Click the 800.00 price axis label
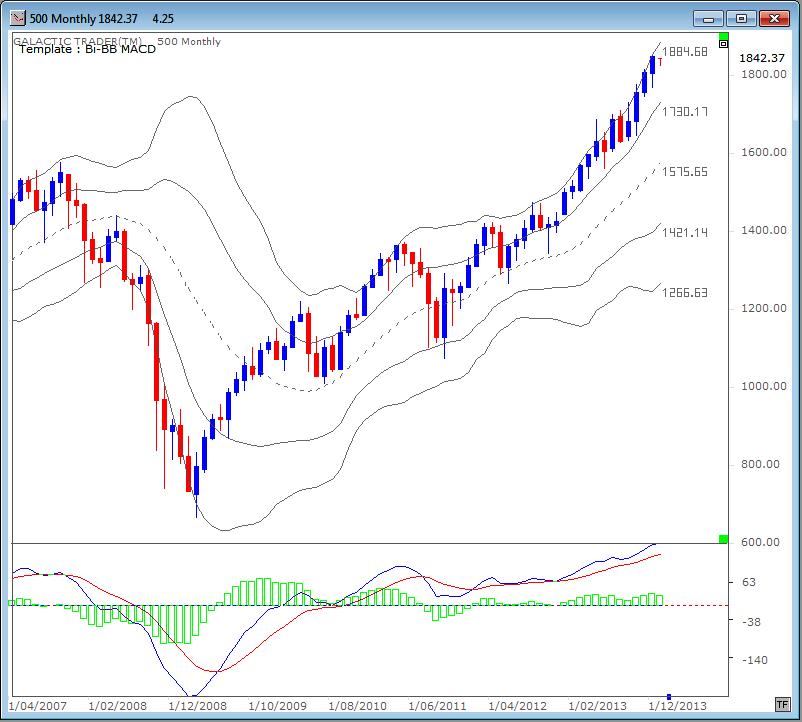 pyautogui.click(x=761, y=464)
